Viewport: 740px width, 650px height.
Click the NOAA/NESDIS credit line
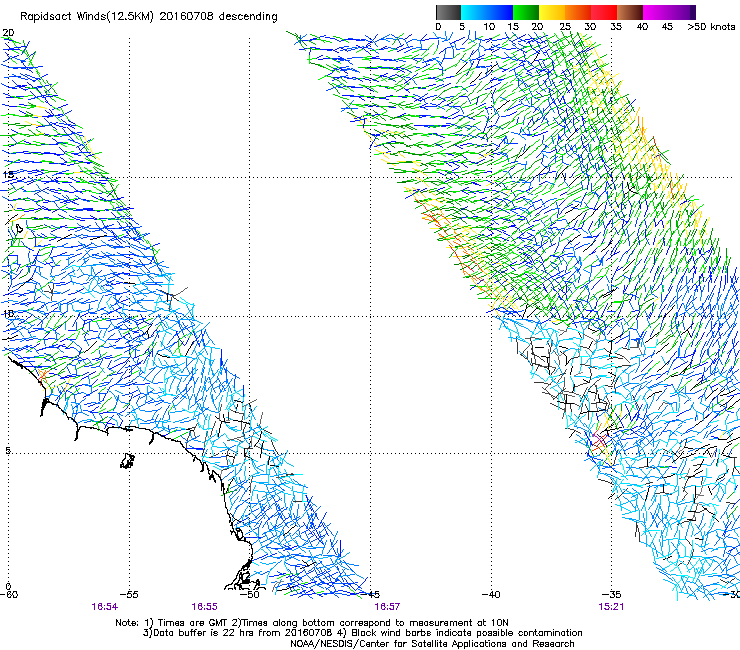[x=432, y=644]
